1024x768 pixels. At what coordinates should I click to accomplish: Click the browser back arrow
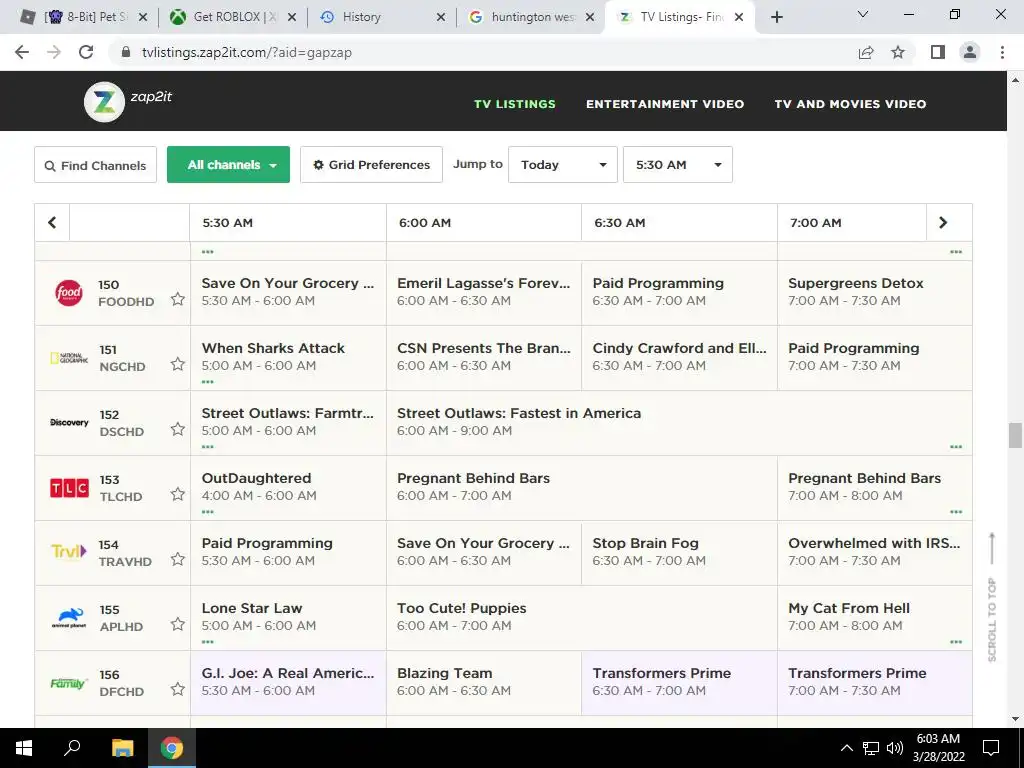[22, 52]
